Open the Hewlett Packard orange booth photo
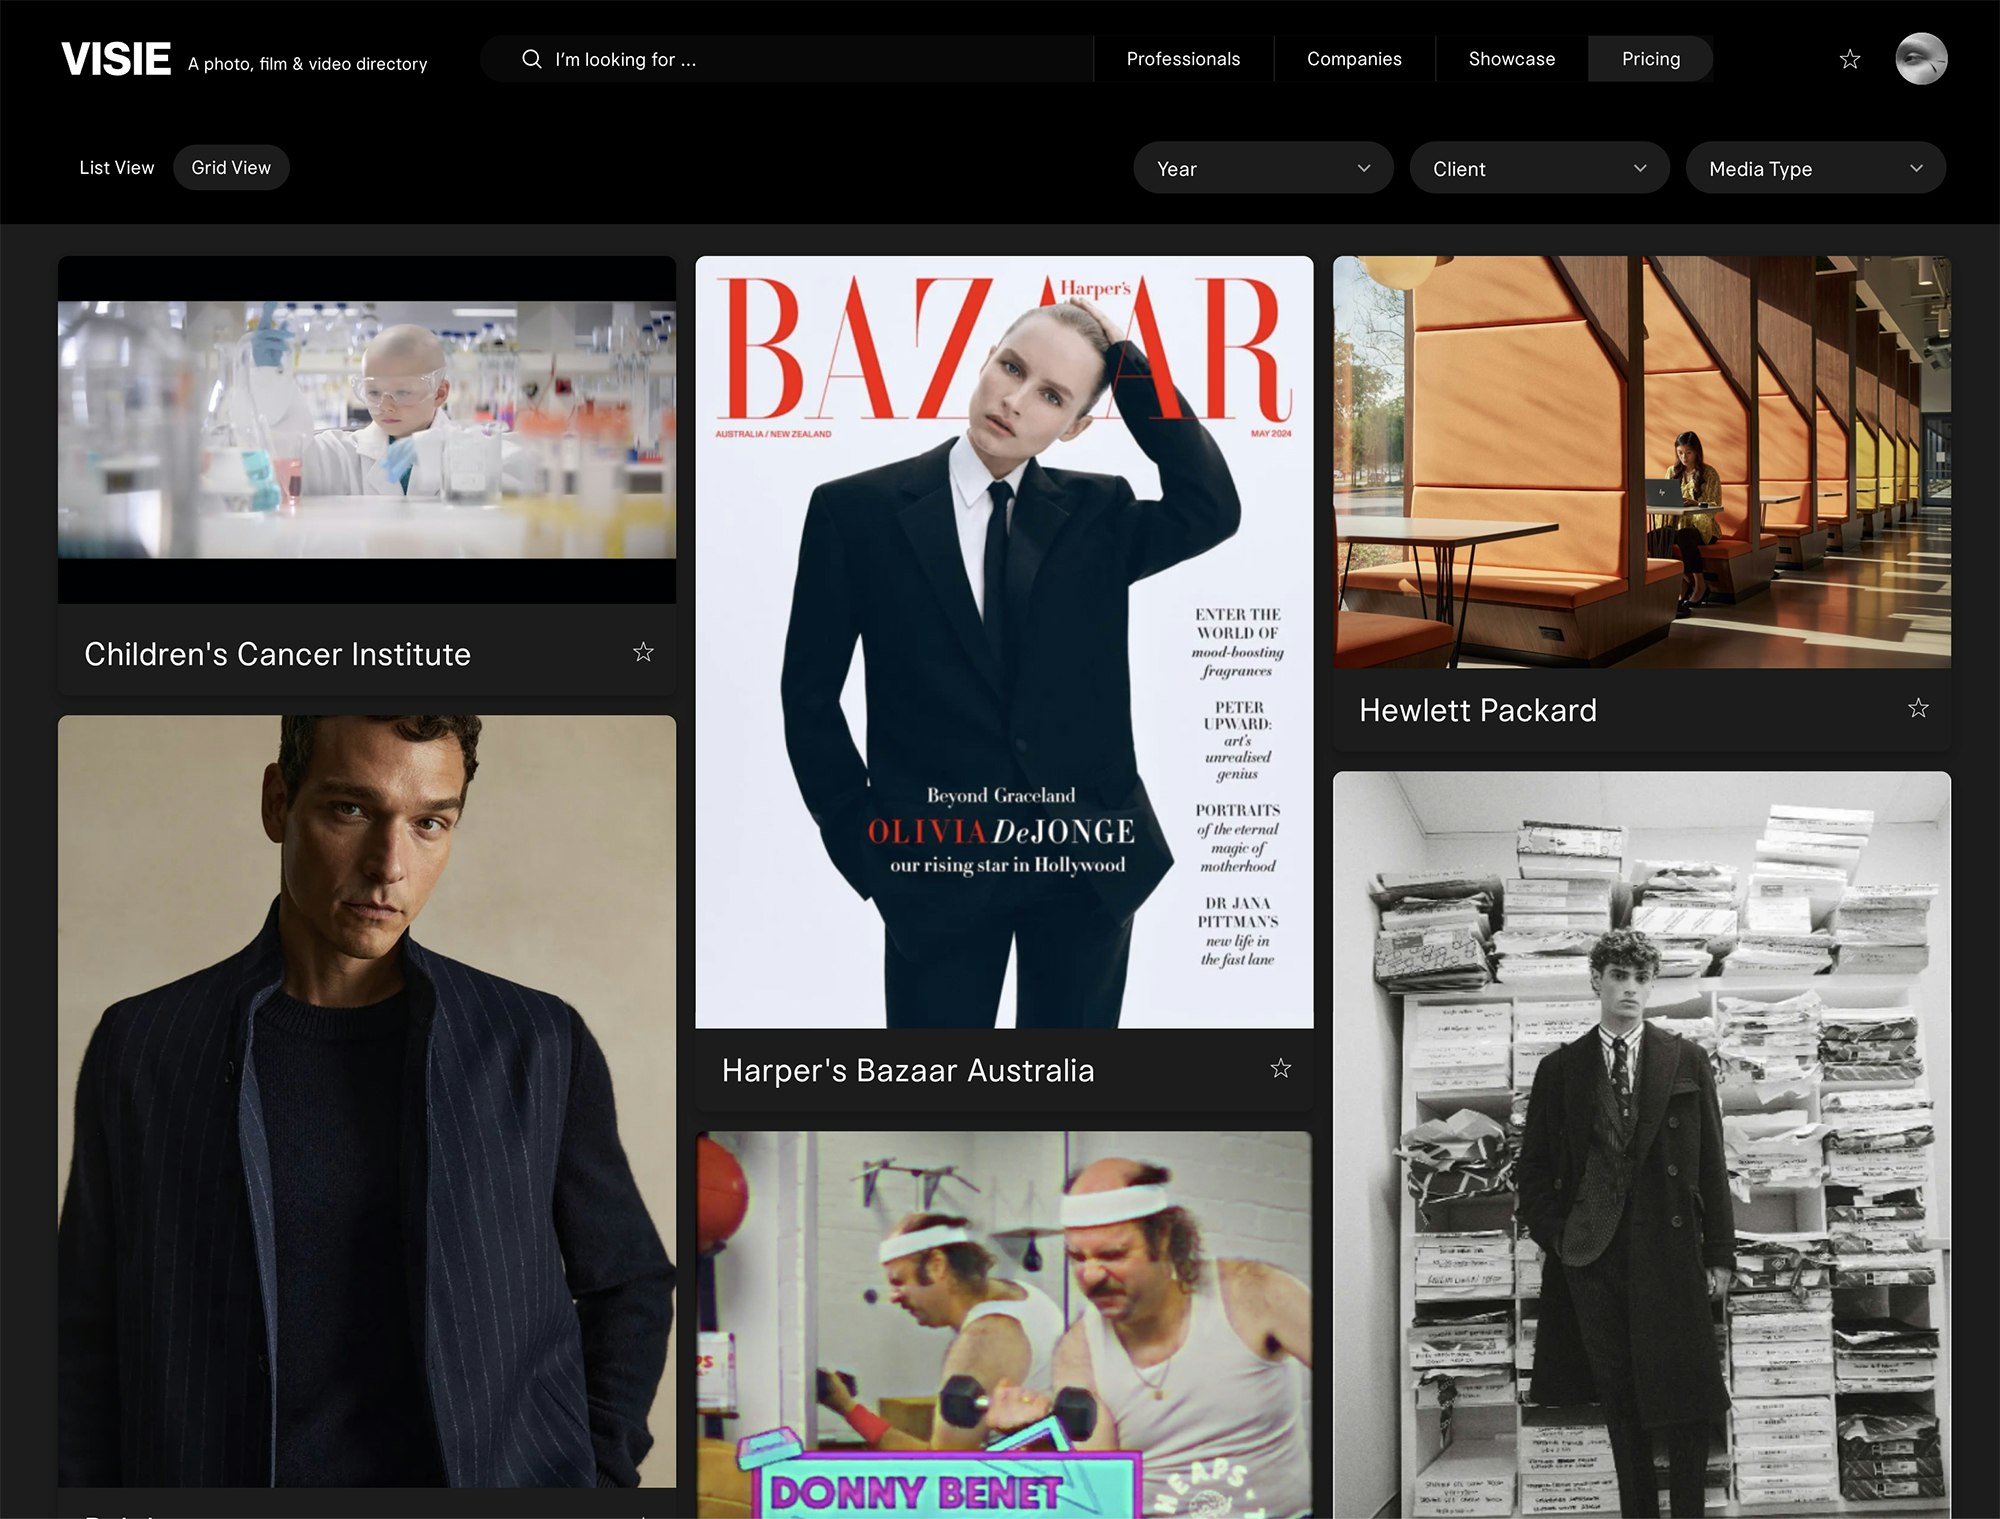The height and width of the screenshot is (1519, 2000). pos(1642,462)
